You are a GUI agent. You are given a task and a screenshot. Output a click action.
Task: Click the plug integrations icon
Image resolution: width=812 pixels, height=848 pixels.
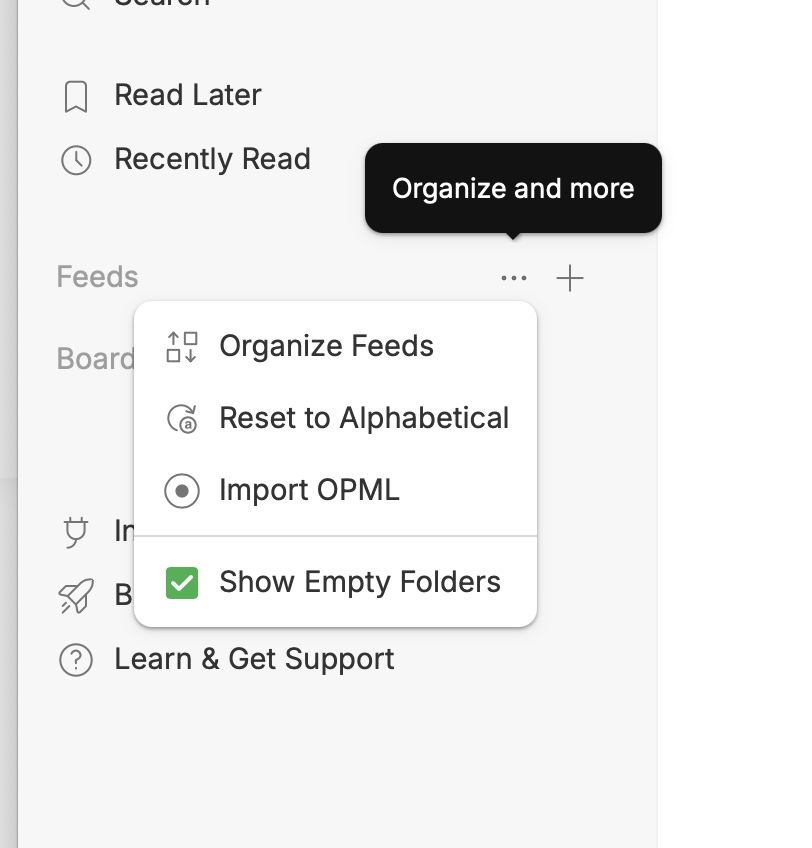pos(75,532)
